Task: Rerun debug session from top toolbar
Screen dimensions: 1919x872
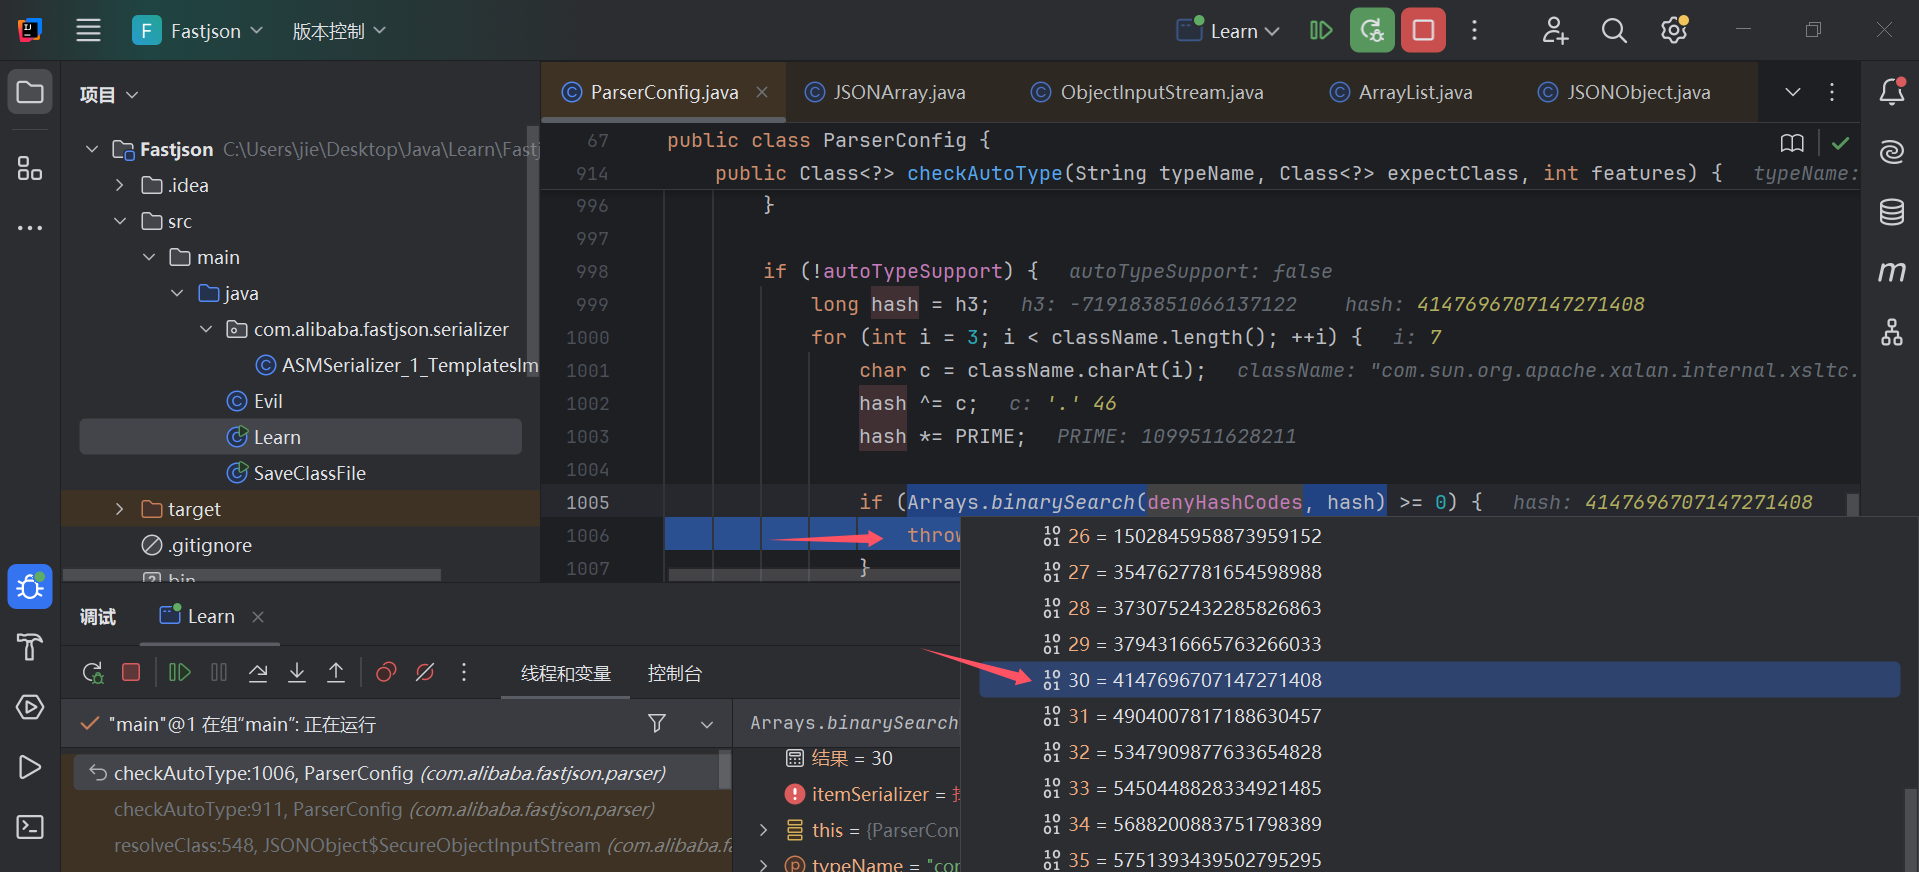Action: tap(1372, 30)
